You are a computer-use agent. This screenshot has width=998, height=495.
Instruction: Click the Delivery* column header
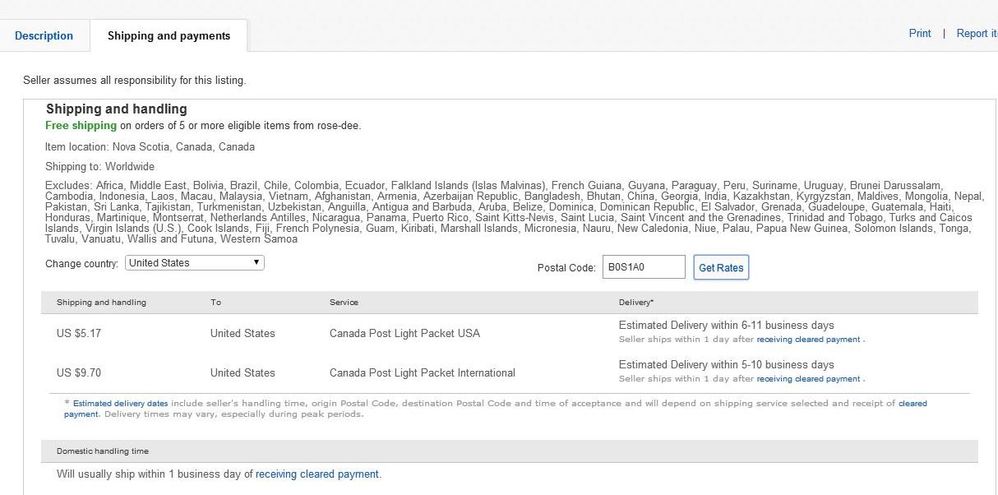637,302
